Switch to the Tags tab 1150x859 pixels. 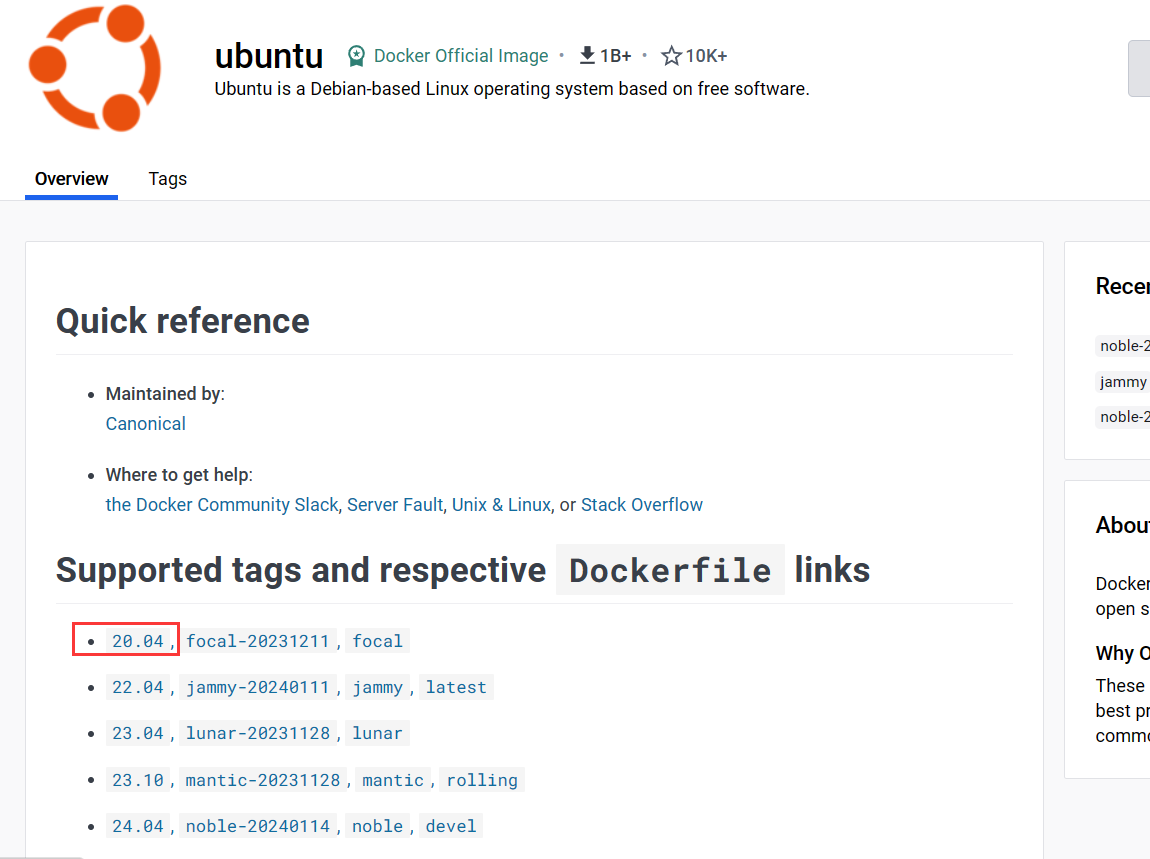pyautogui.click(x=167, y=179)
